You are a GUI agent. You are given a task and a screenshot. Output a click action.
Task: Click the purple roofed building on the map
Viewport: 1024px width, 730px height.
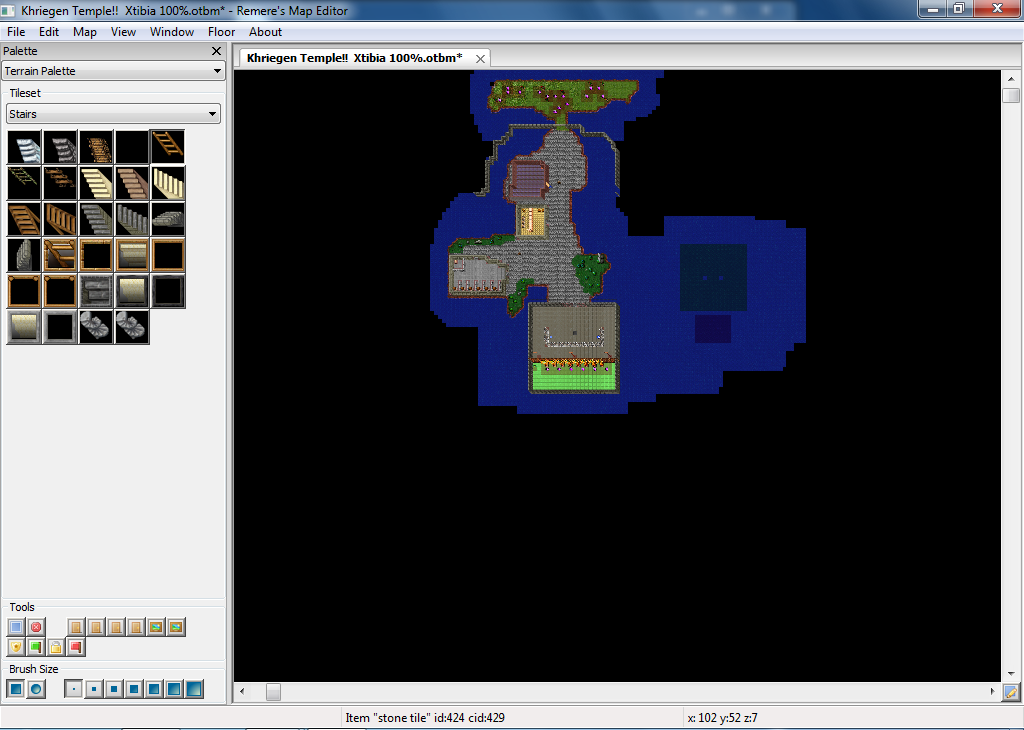(528, 178)
